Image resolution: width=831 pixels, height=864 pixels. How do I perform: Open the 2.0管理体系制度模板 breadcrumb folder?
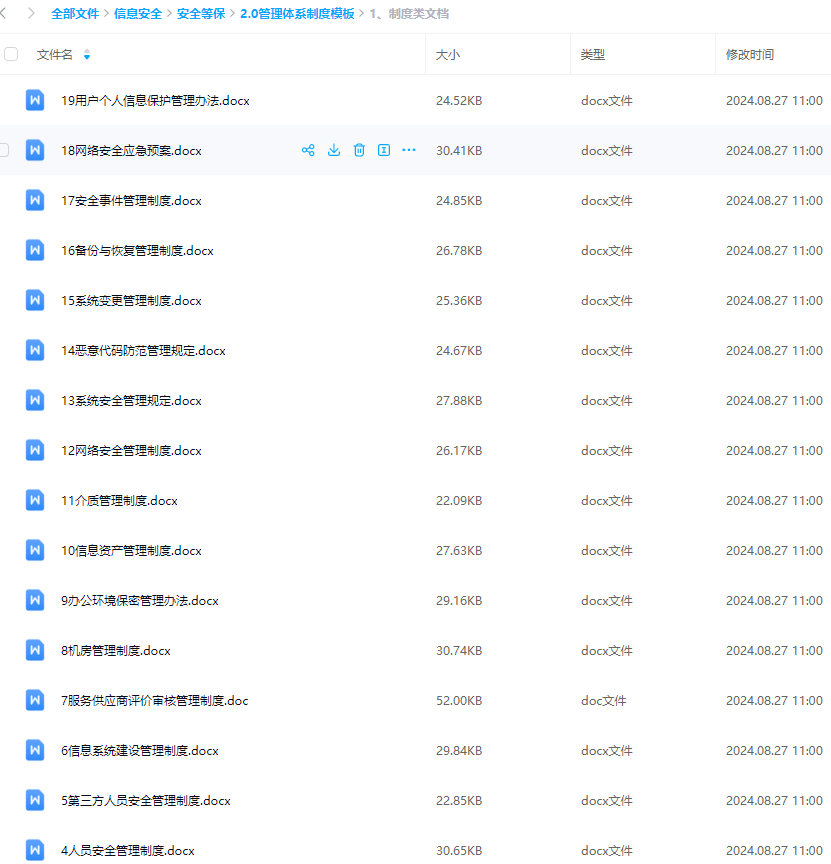[297, 13]
